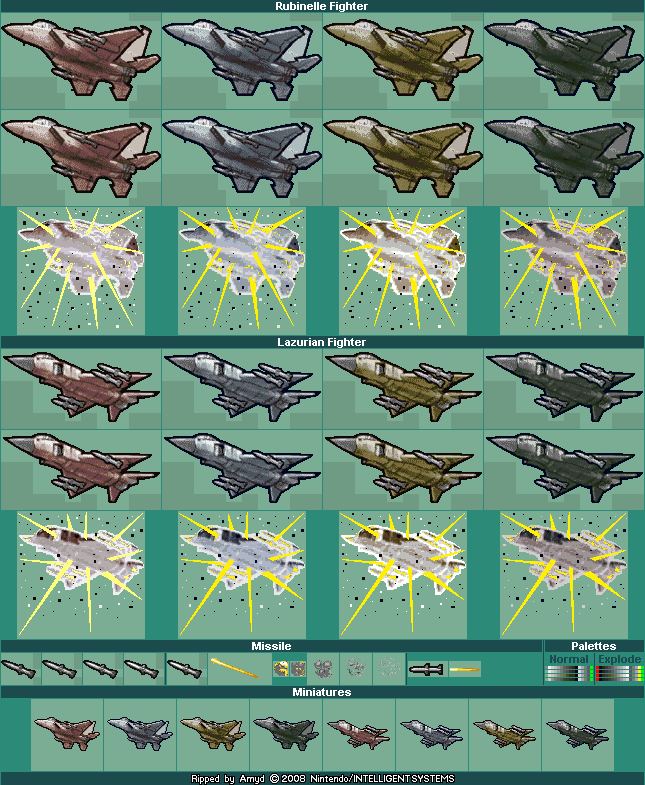Select the green Rubinelle Fighter first-frame sprite
The image size is (645, 785).
click(564, 61)
